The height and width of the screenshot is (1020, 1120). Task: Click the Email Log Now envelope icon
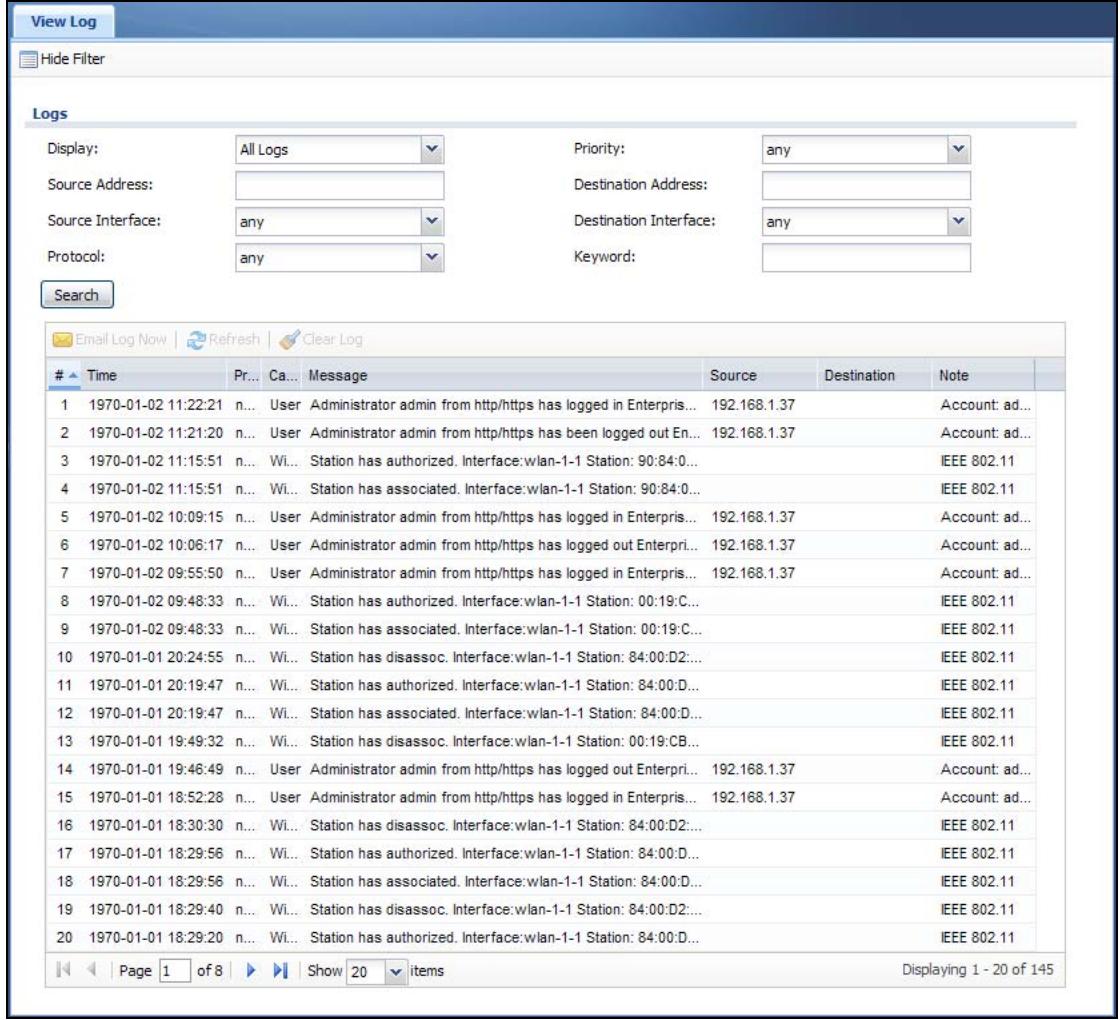(62, 340)
